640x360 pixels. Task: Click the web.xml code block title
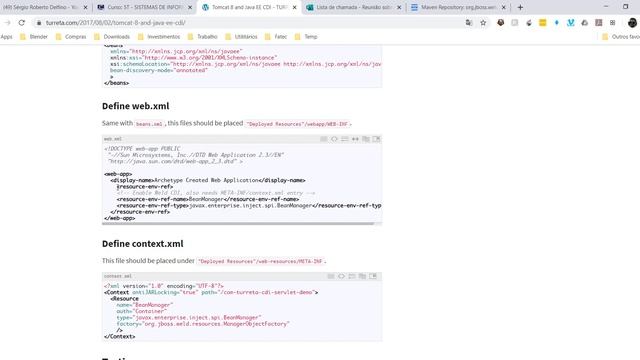click(113, 139)
